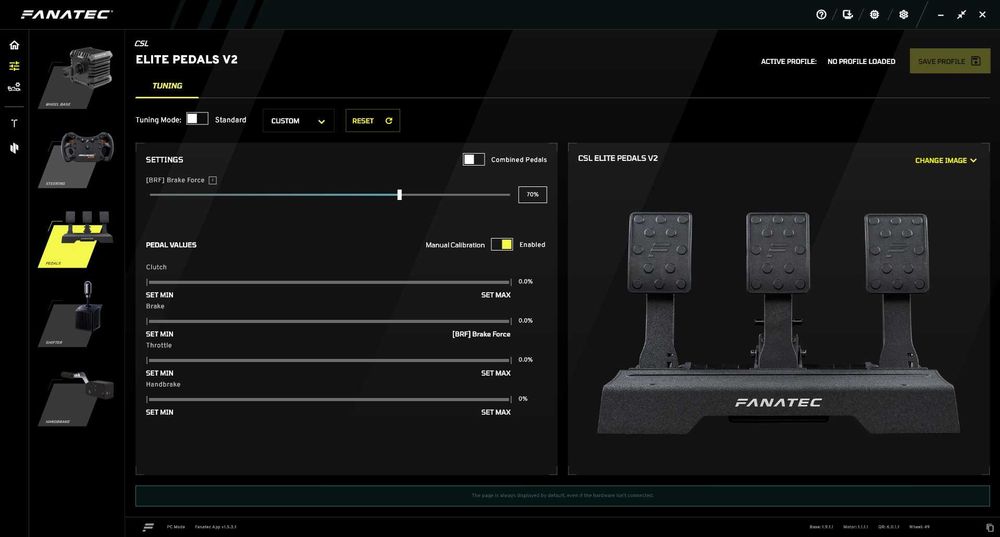
Task: Open the tuning sliders sidebar icon
Action: click(14, 66)
